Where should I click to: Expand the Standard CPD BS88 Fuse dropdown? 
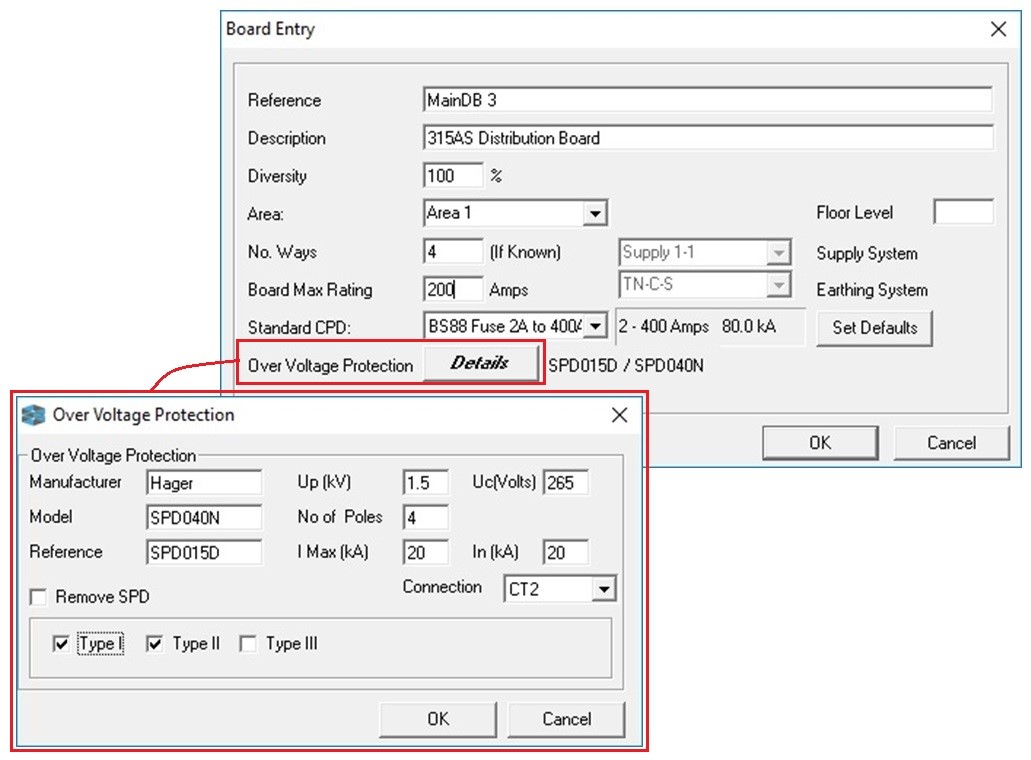tap(595, 326)
